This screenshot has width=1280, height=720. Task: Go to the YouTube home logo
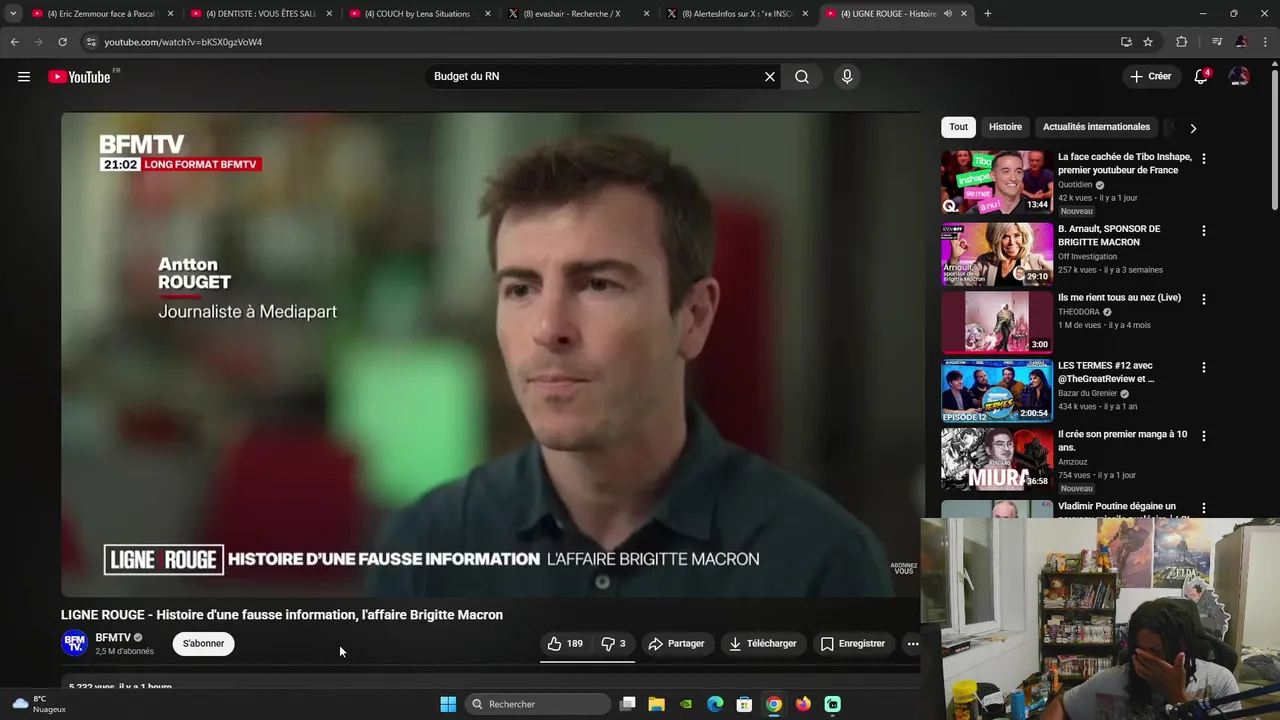pyautogui.click(x=80, y=77)
